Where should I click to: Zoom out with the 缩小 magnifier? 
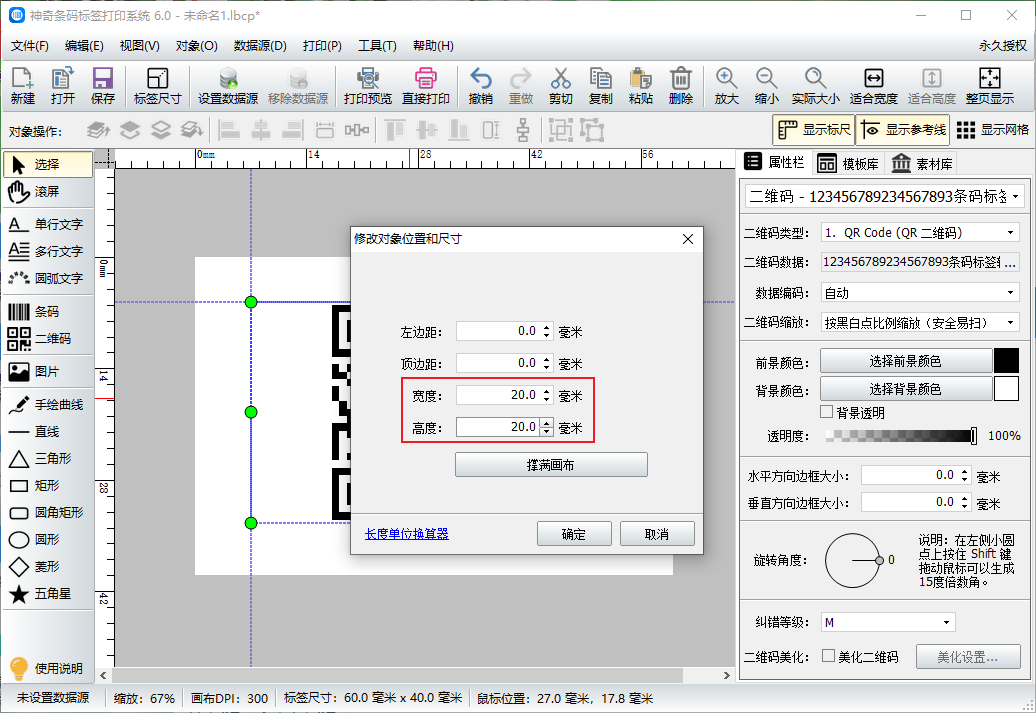(x=766, y=86)
